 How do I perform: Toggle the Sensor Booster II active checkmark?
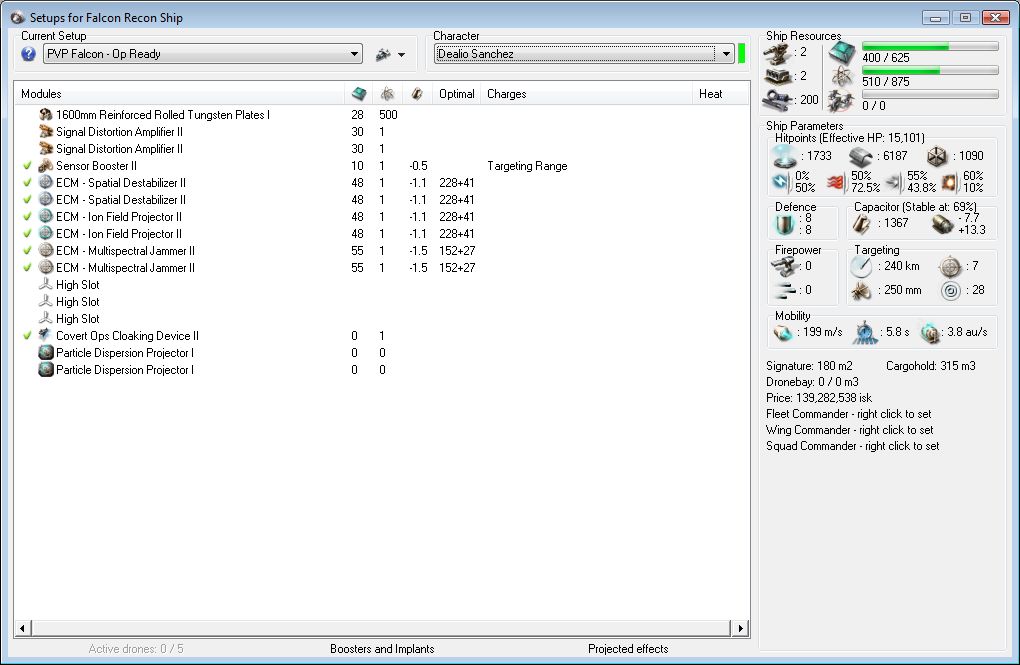[27, 165]
